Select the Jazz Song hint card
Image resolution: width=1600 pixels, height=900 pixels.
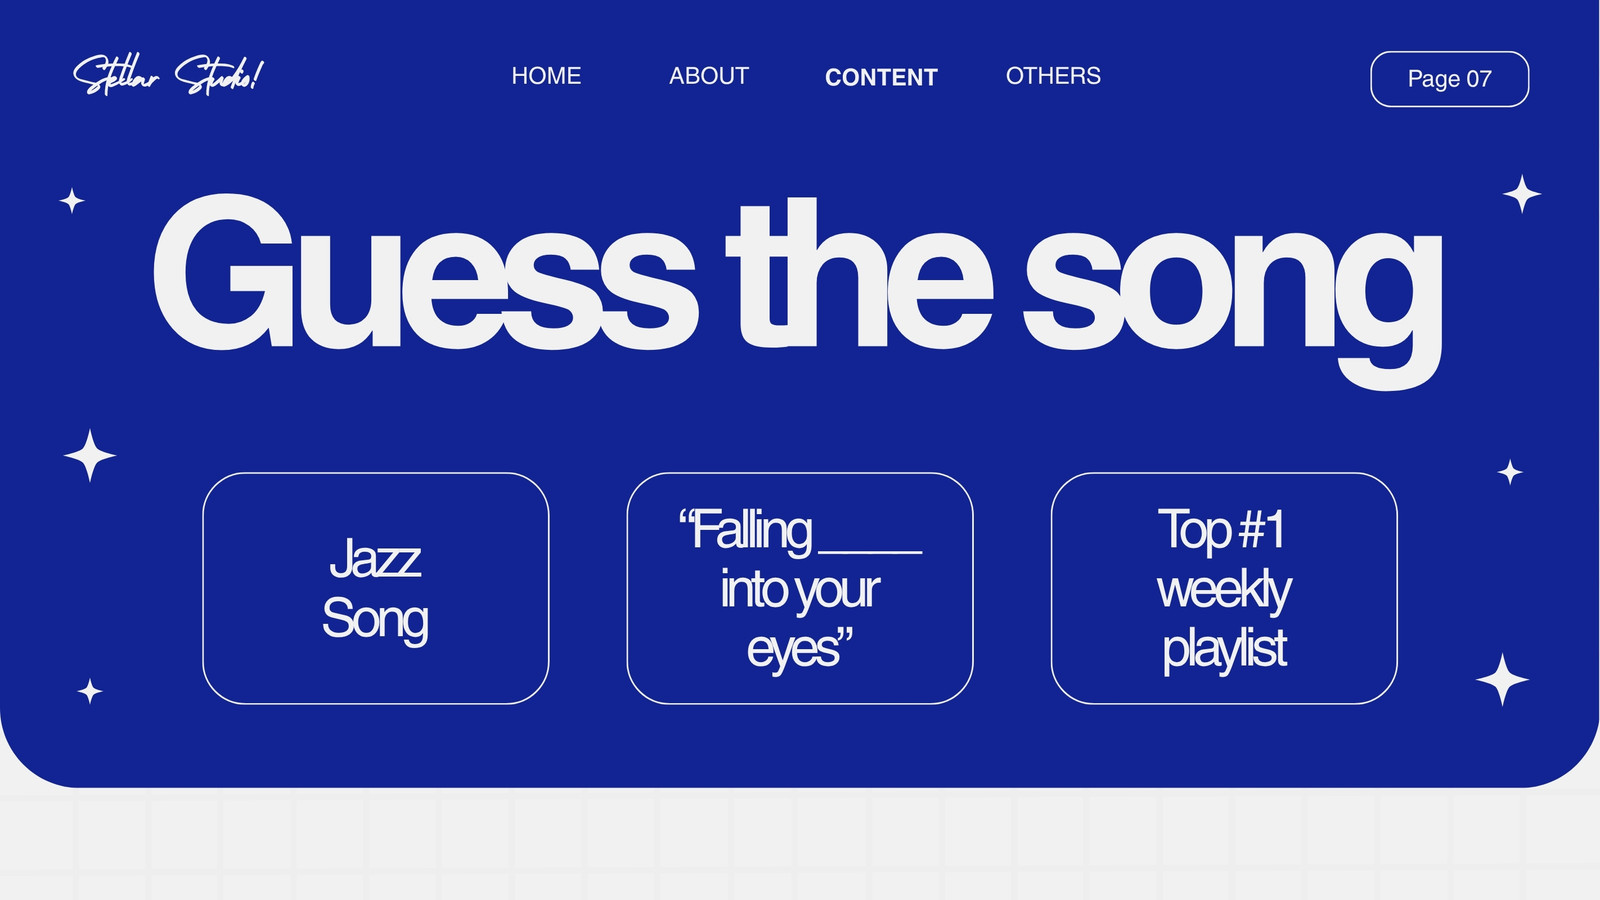coord(376,588)
